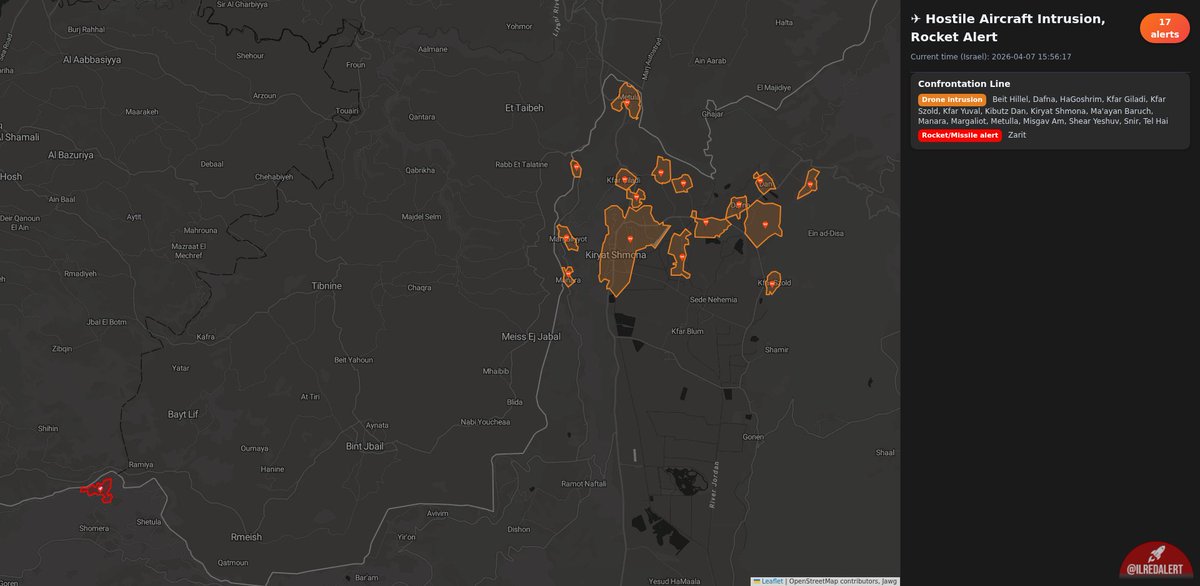
Task: Select the Kfar Giladi alert pin
Action: 627,179
